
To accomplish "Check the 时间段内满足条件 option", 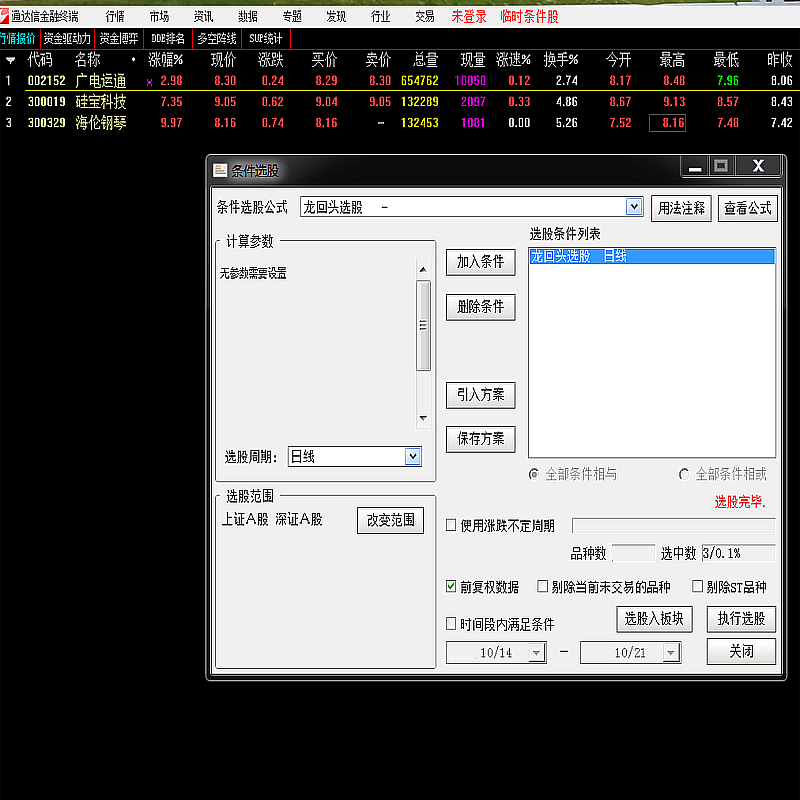I will (x=451, y=624).
